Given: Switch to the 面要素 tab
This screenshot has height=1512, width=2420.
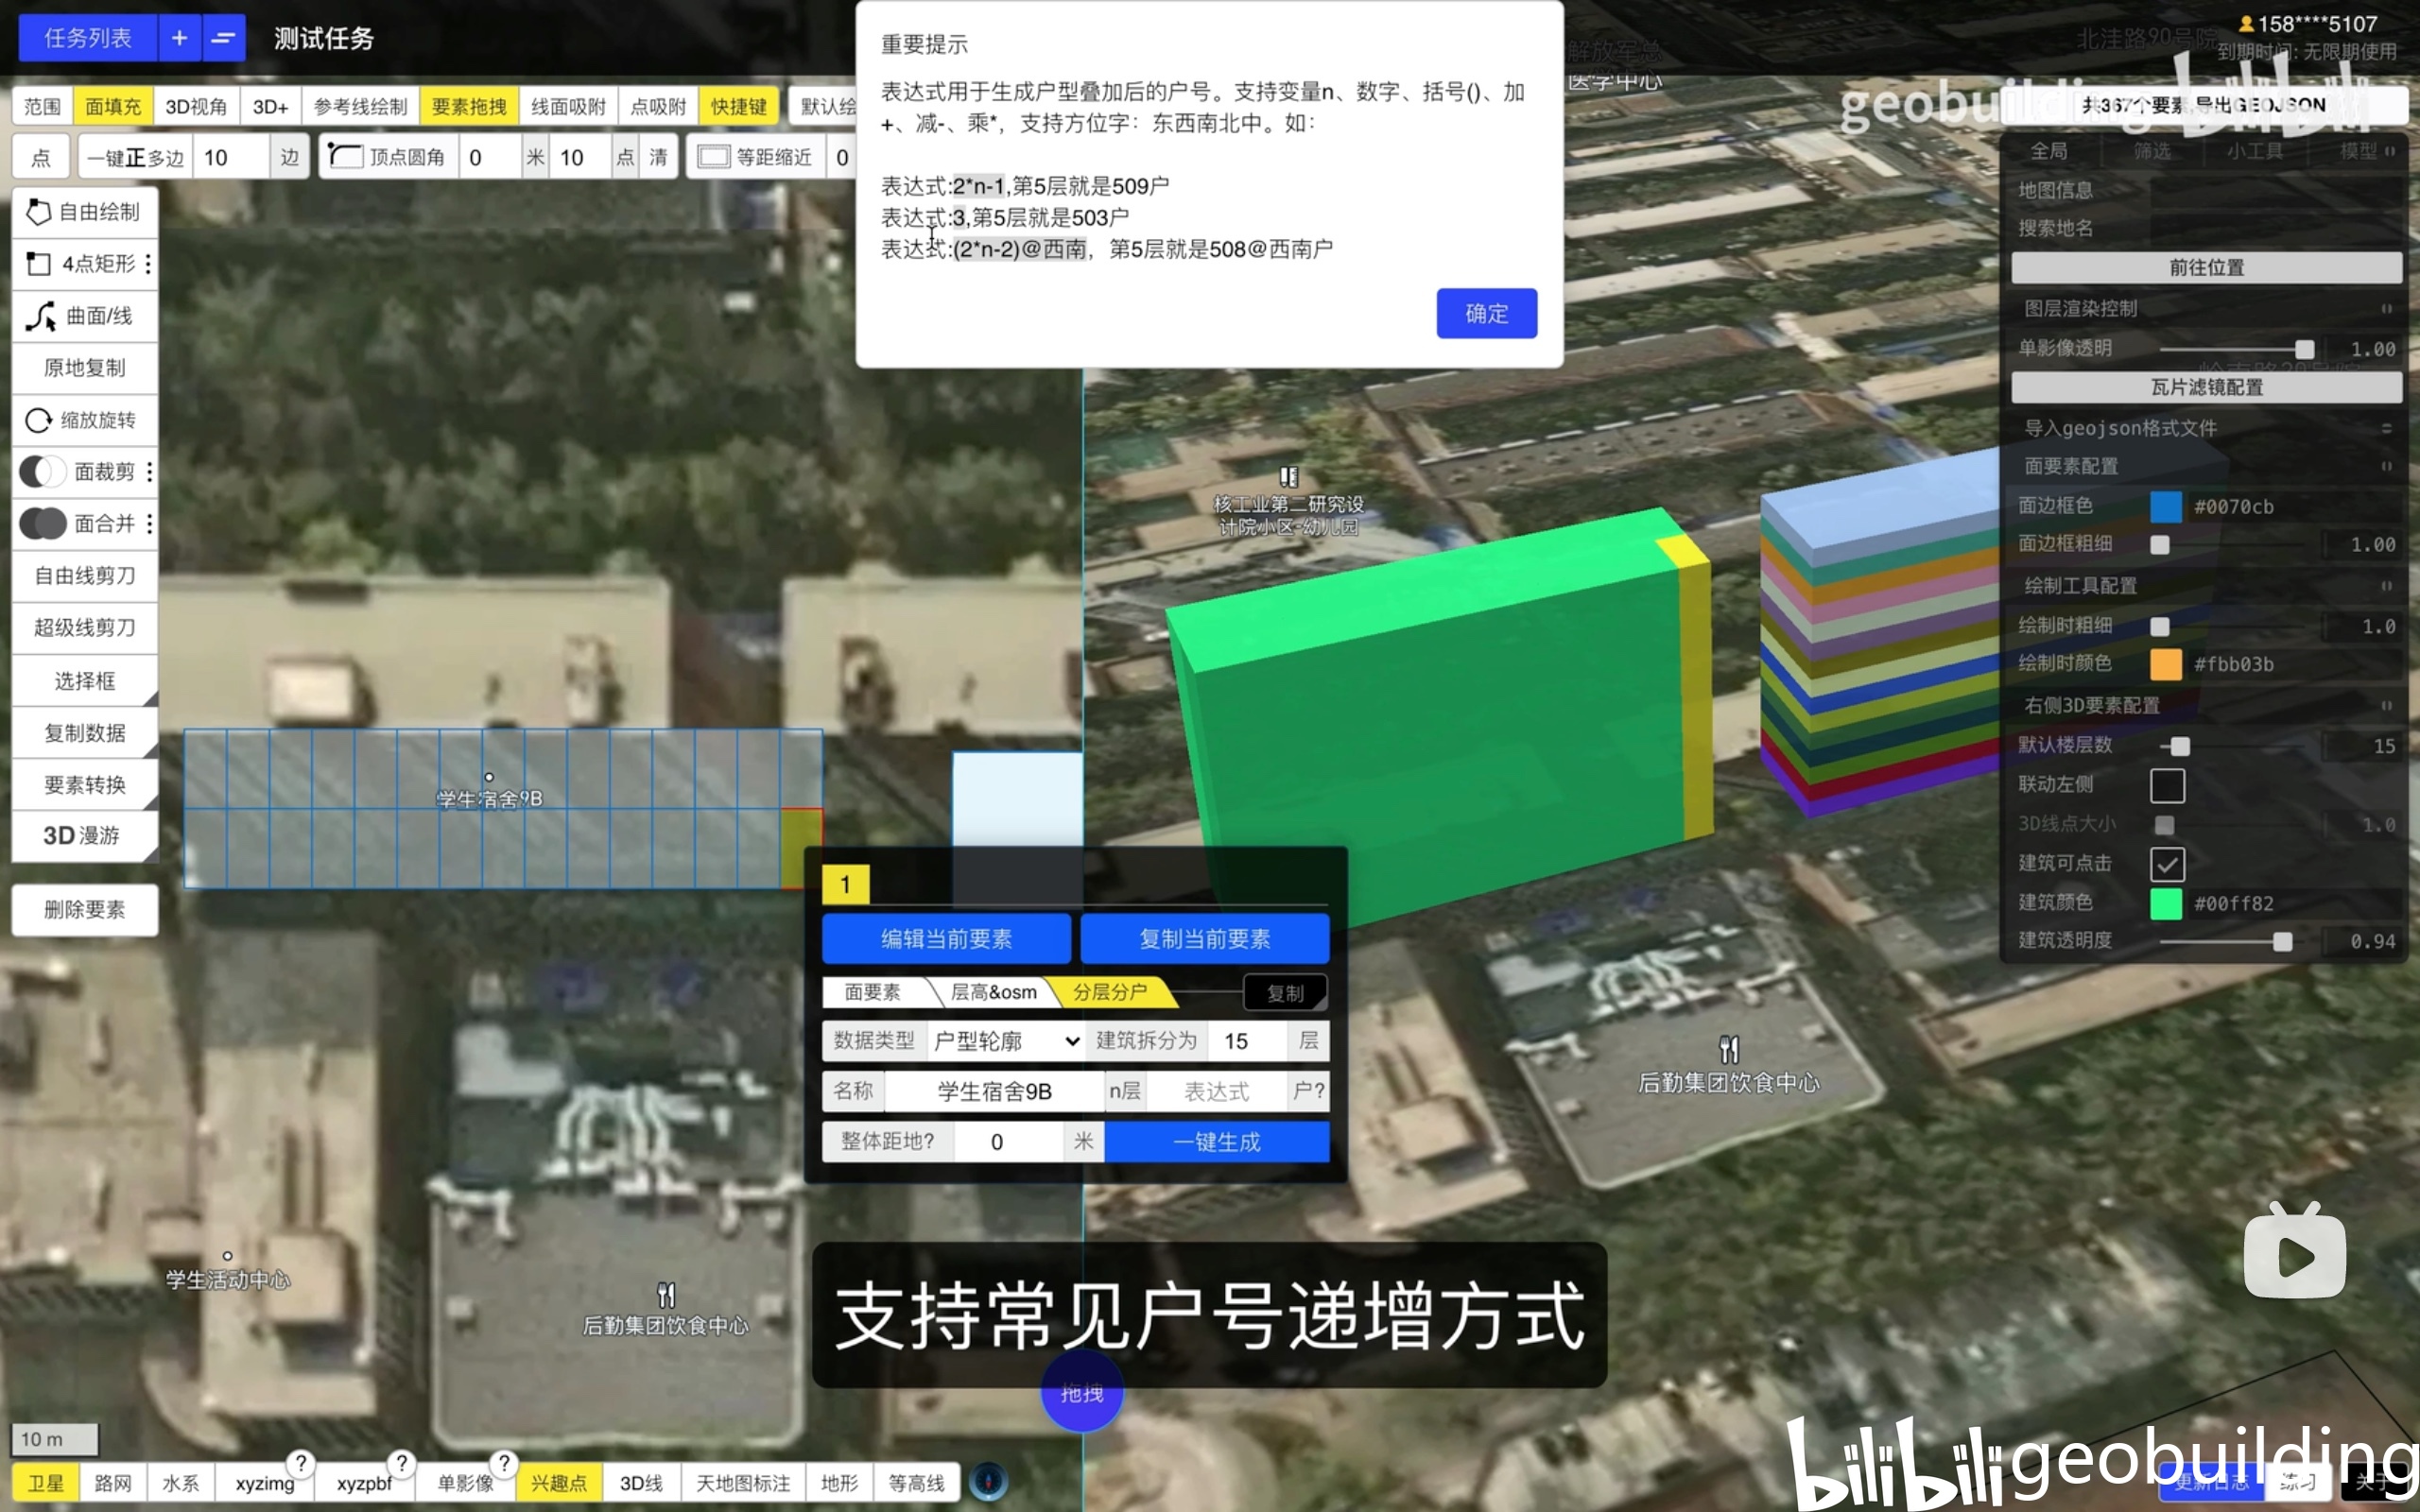Looking at the screenshot, I should [872, 992].
